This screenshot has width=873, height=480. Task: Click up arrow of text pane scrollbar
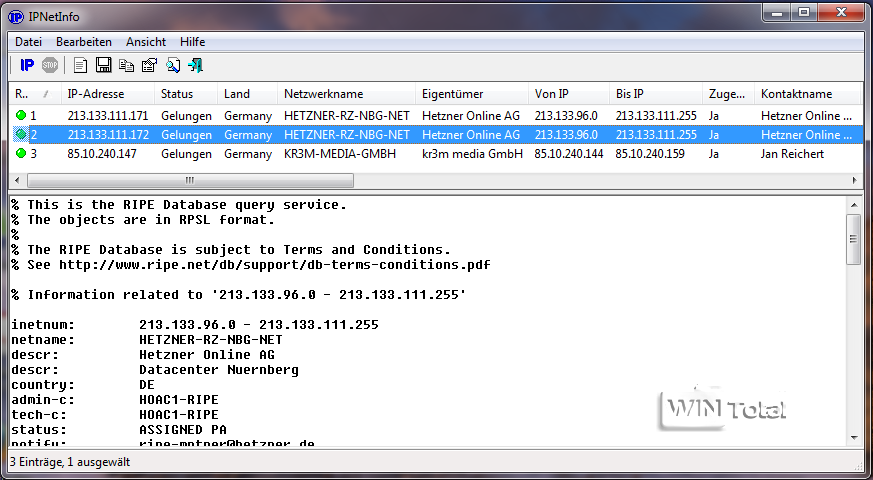click(x=854, y=205)
